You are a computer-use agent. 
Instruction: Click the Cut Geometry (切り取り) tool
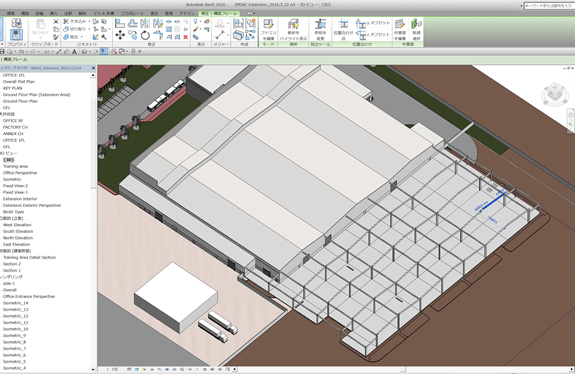pyautogui.click(x=75, y=29)
